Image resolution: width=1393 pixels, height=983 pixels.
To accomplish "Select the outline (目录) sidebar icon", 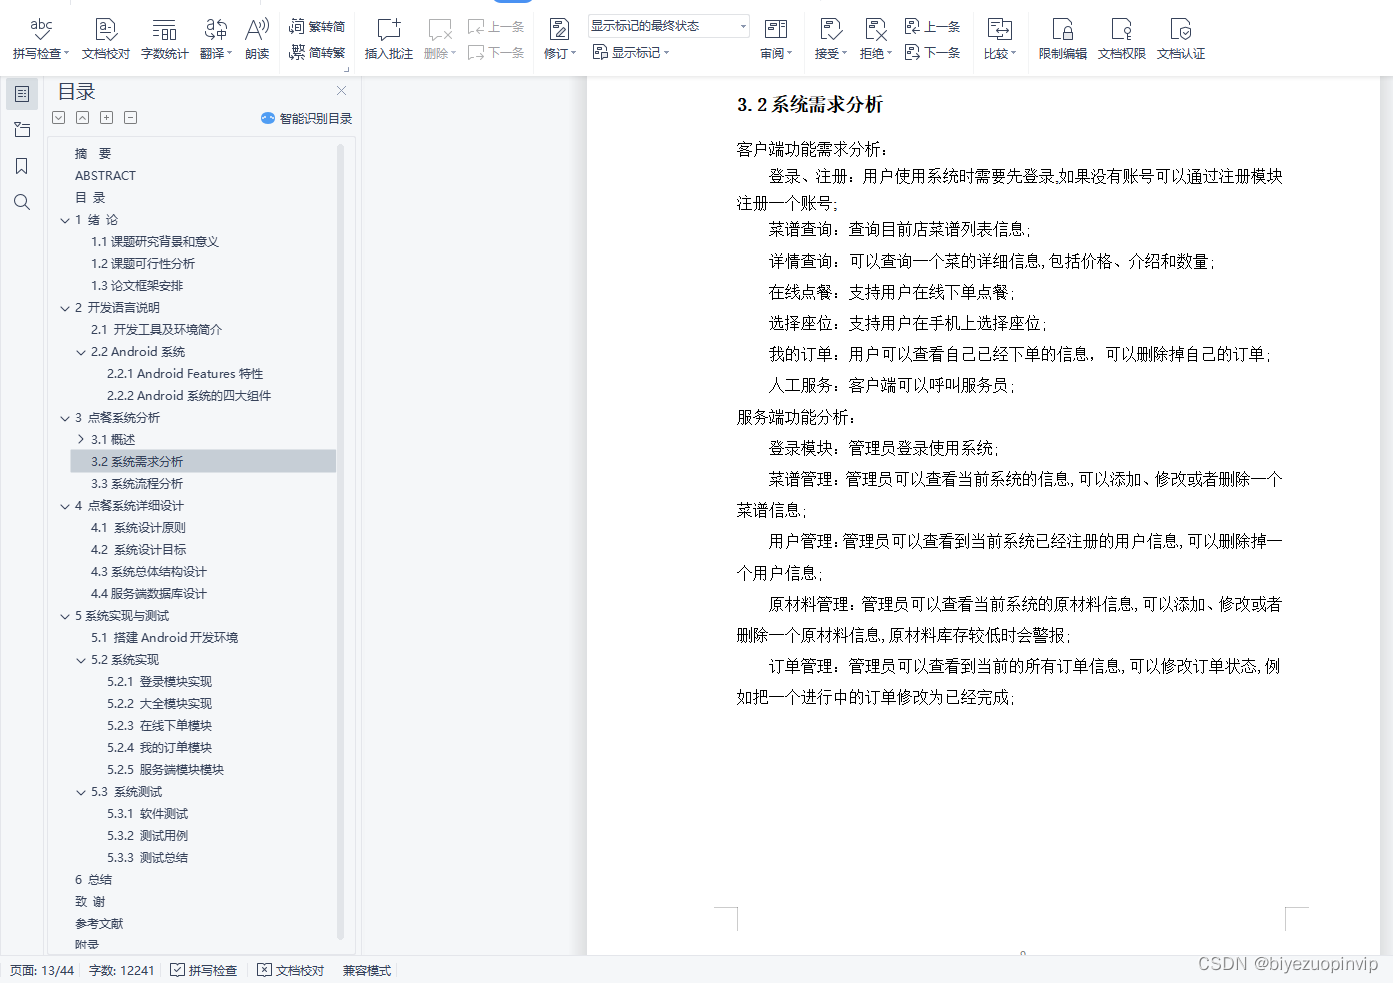I will [22, 94].
